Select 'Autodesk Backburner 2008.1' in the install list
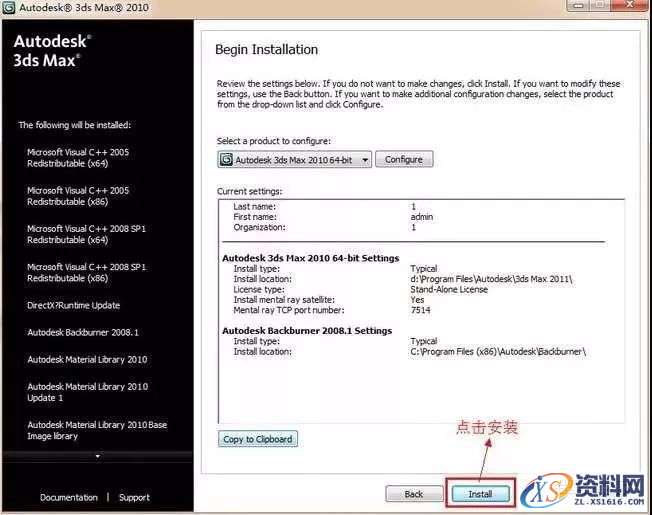Screen dimensions: 652x515 (83, 333)
